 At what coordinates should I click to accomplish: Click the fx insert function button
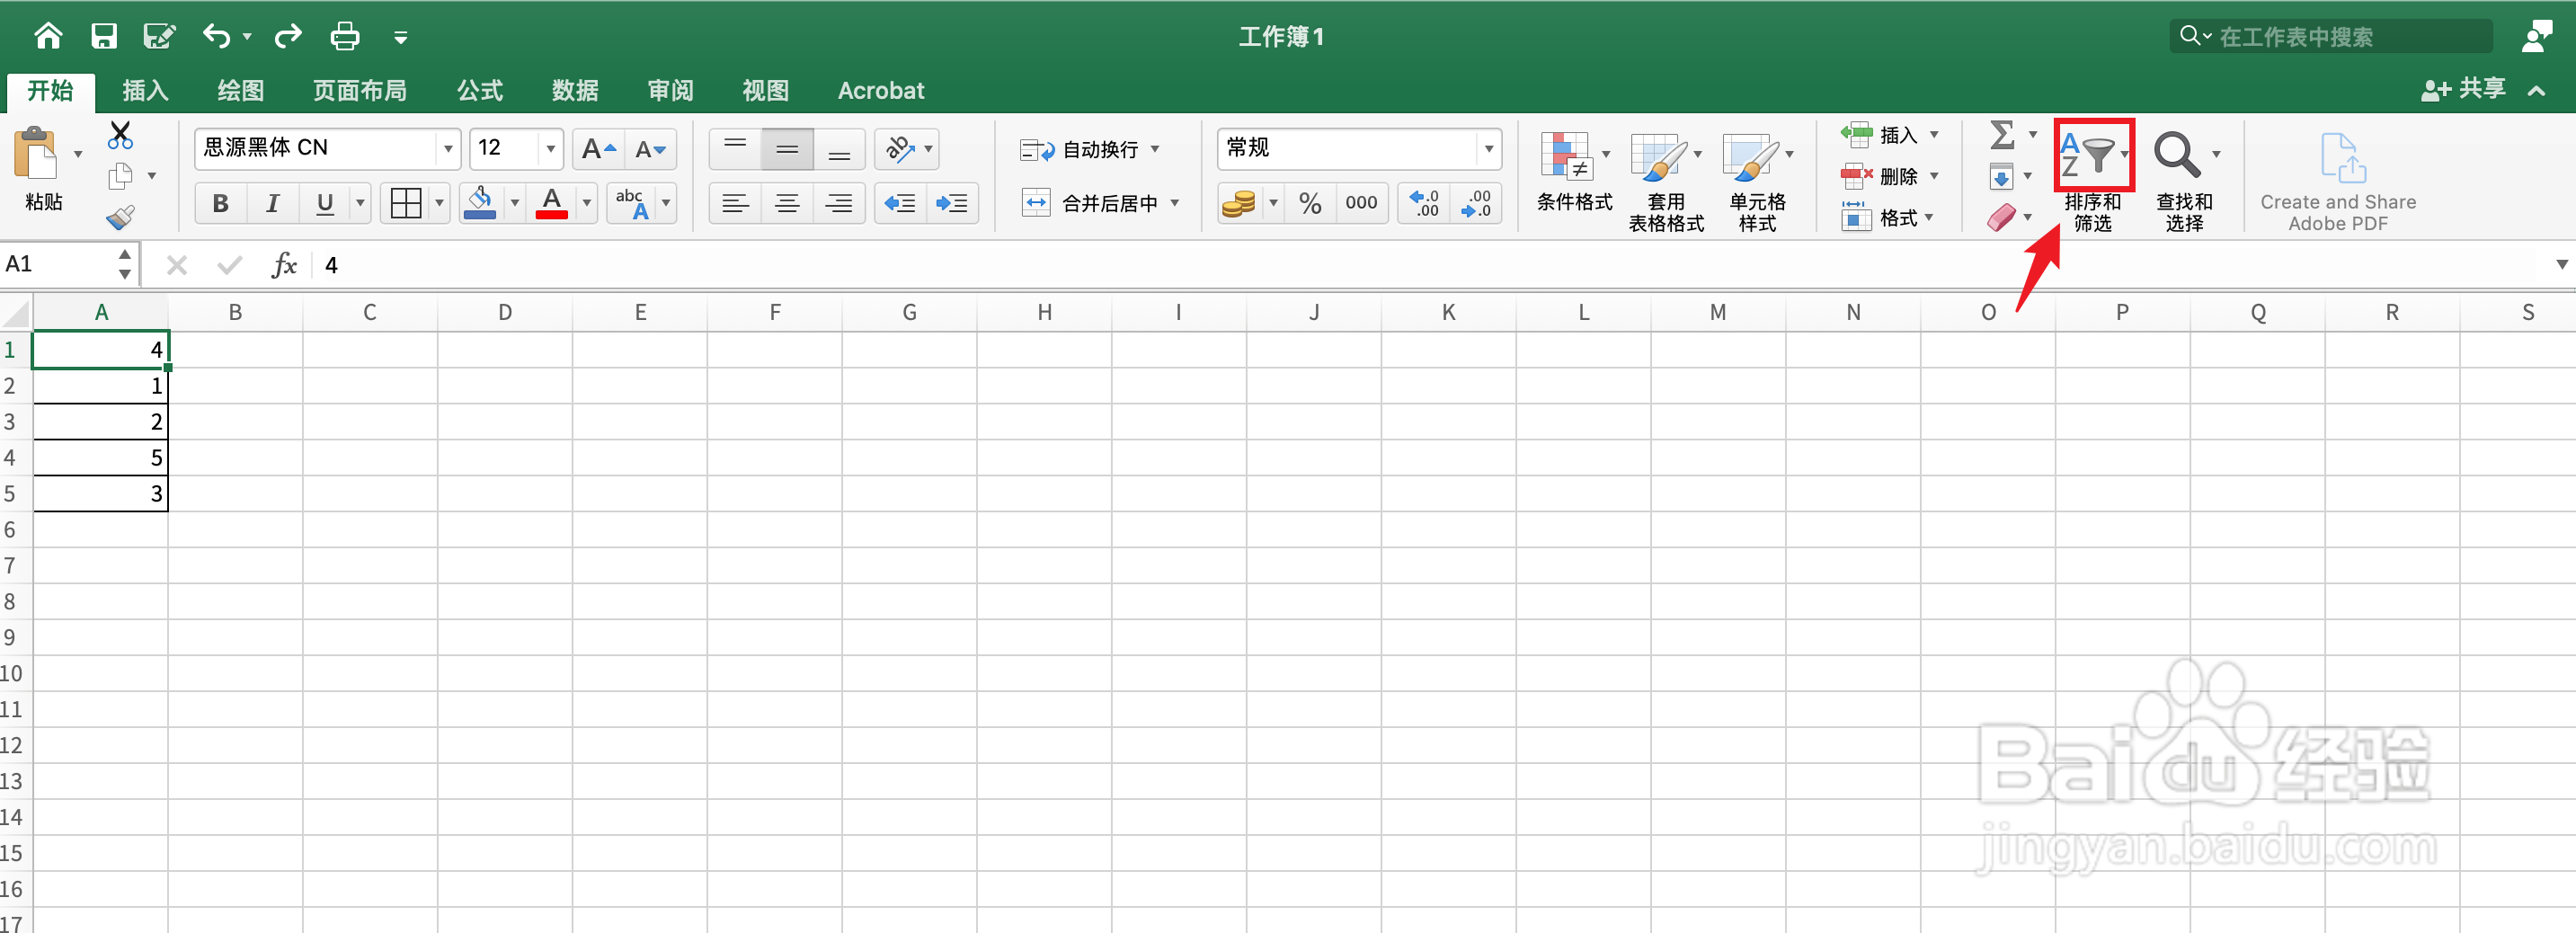tap(284, 265)
